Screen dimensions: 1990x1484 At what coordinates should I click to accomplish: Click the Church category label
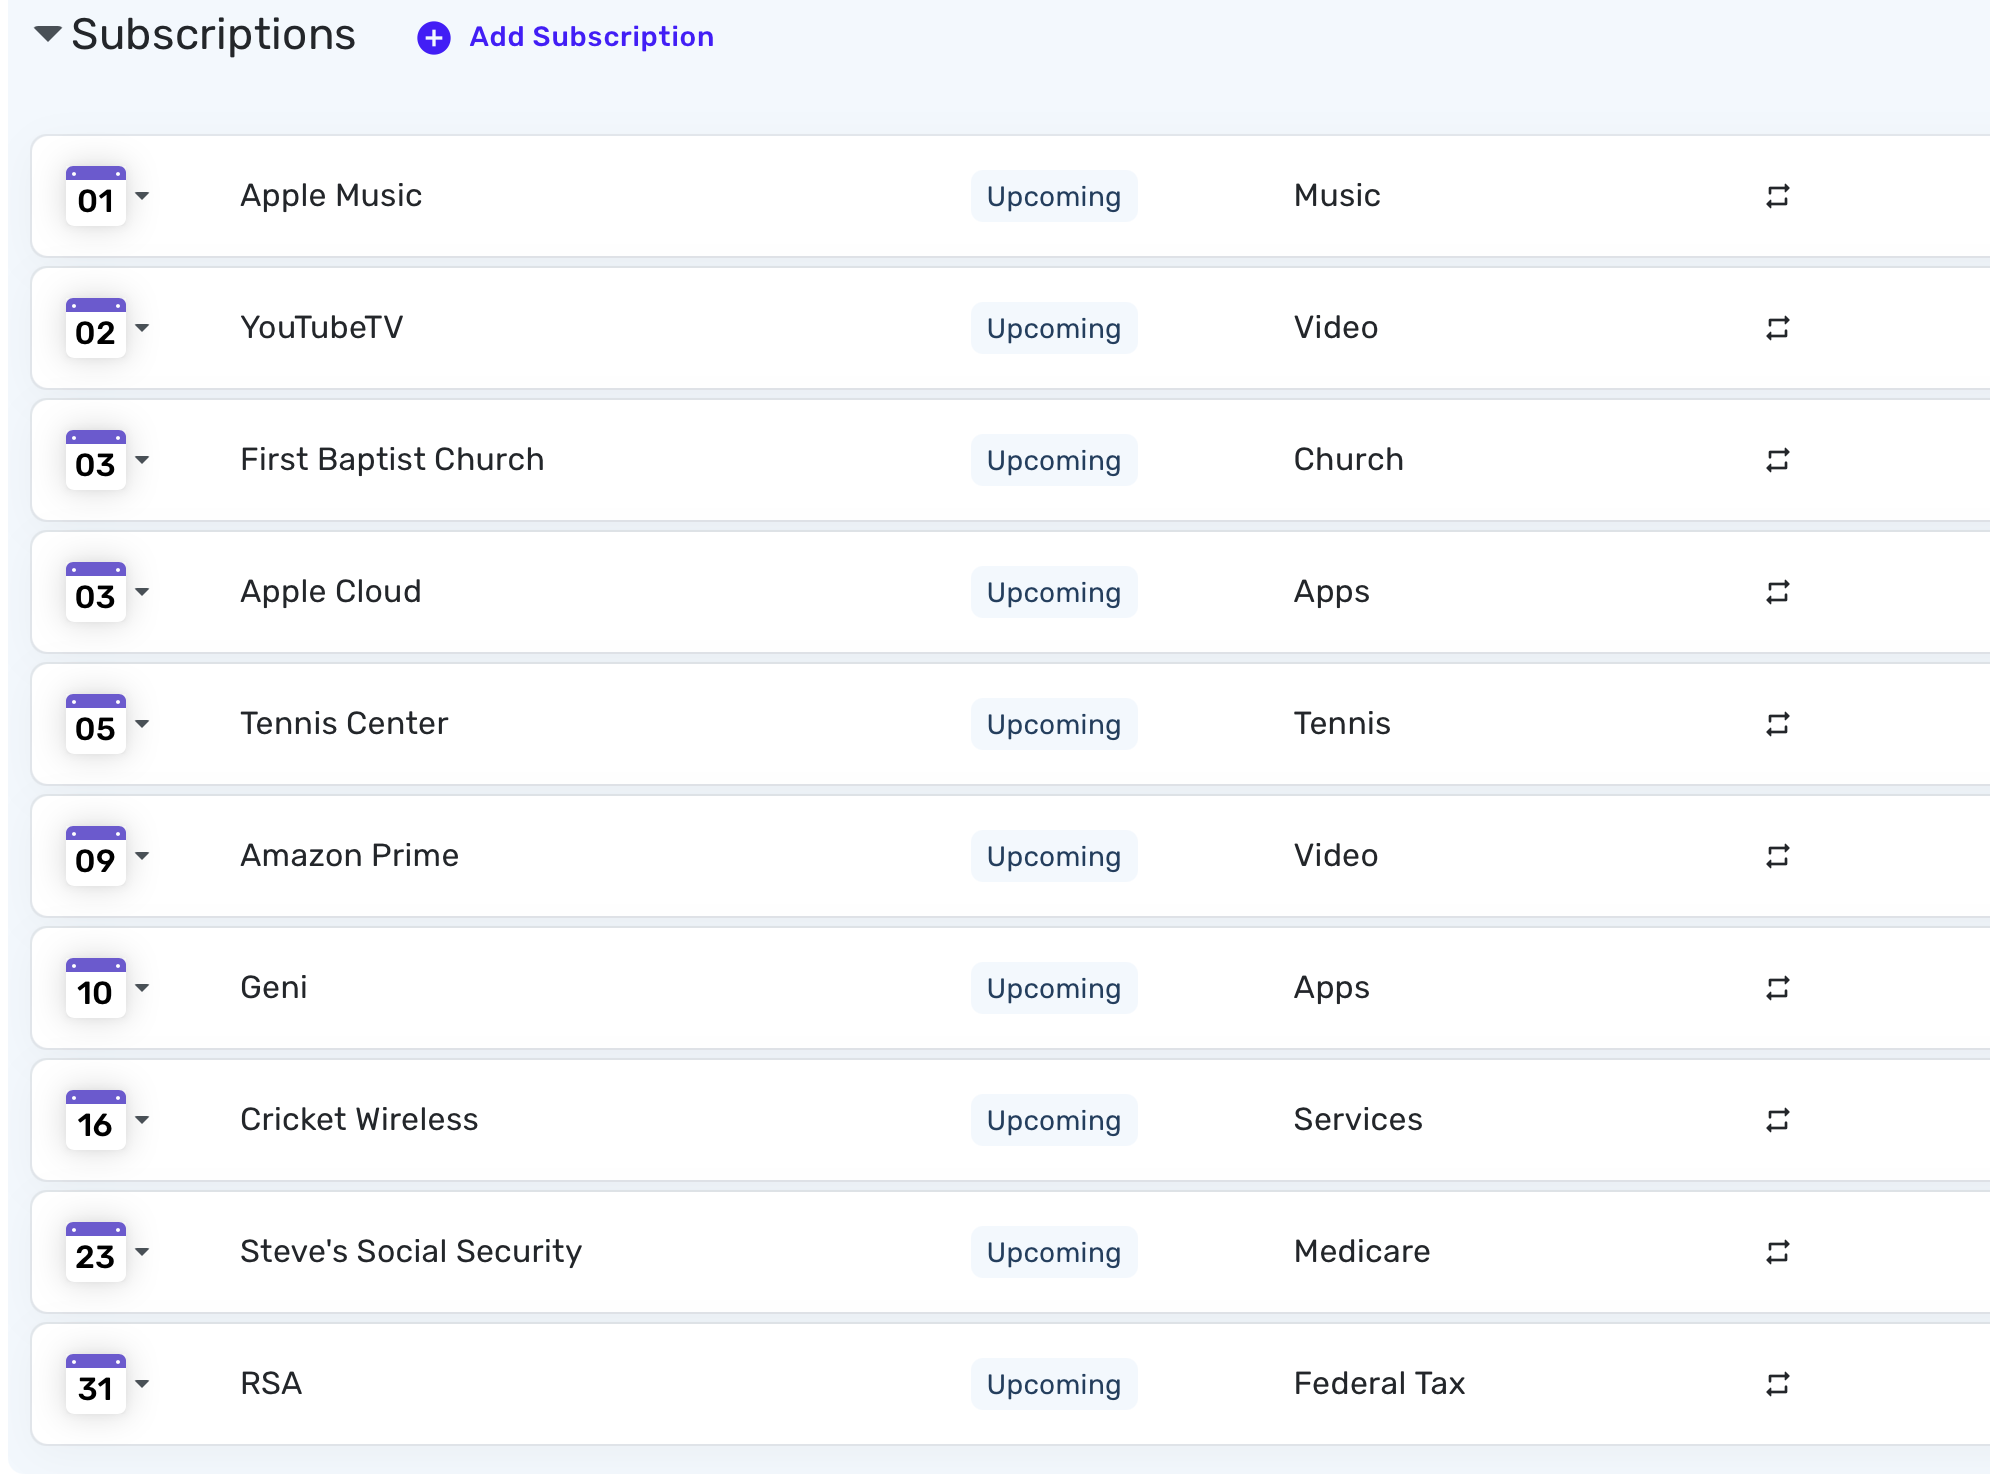pos(1349,460)
